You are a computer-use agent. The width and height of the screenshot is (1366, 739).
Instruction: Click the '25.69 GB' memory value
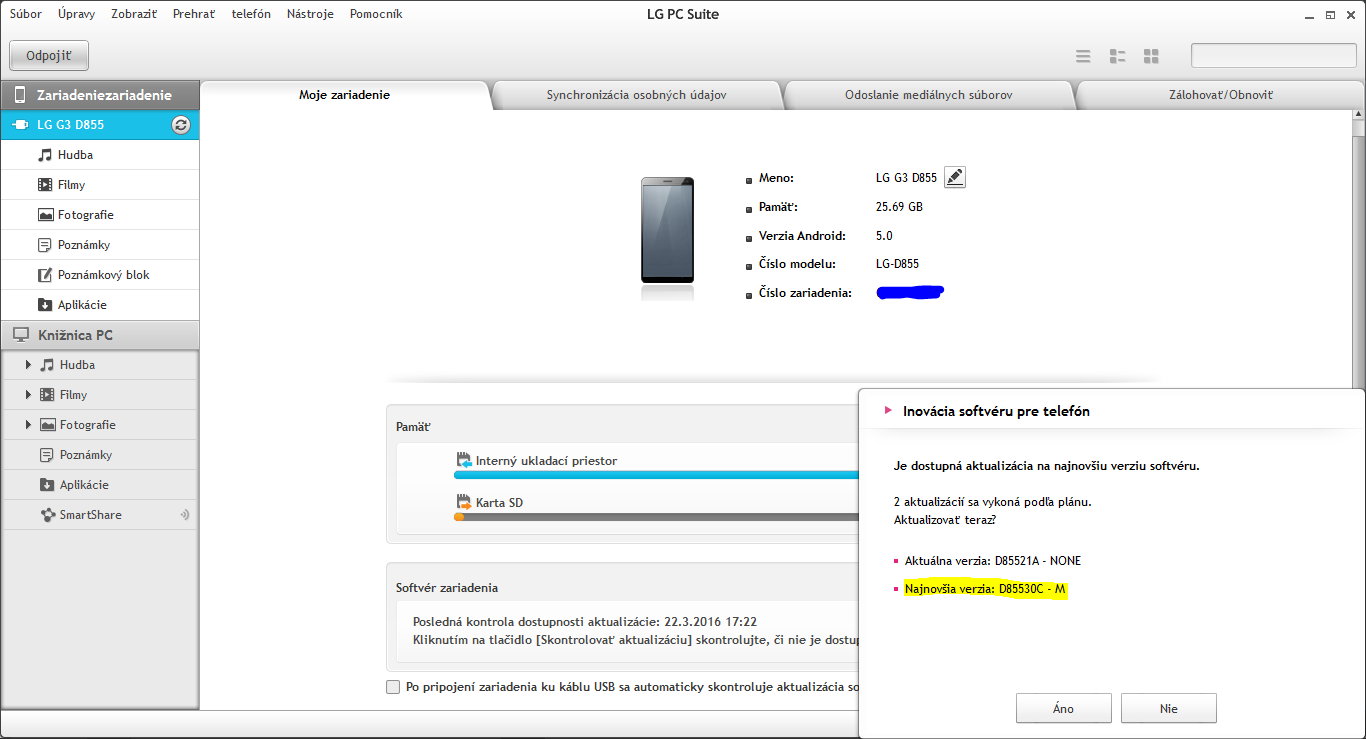tap(899, 207)
